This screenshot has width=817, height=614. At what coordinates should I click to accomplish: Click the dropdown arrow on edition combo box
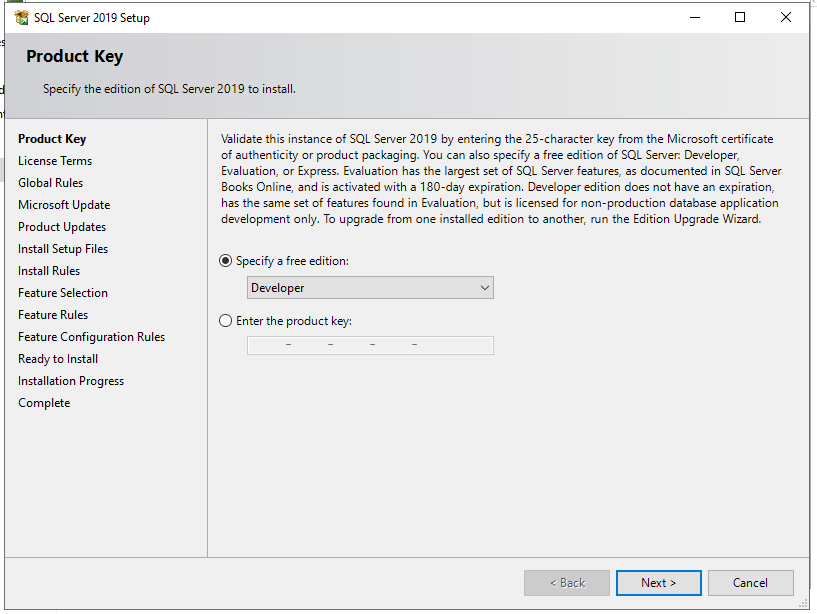485,288
